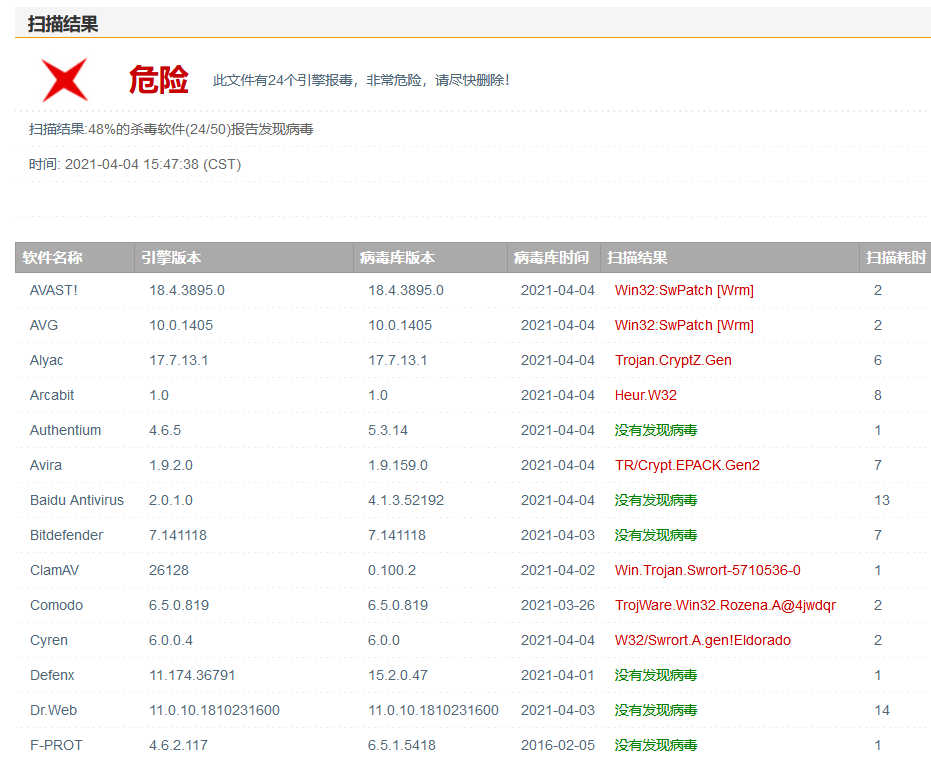
Task: Click database version 4.1.3.52192
Action: click(x=406, y=500)
